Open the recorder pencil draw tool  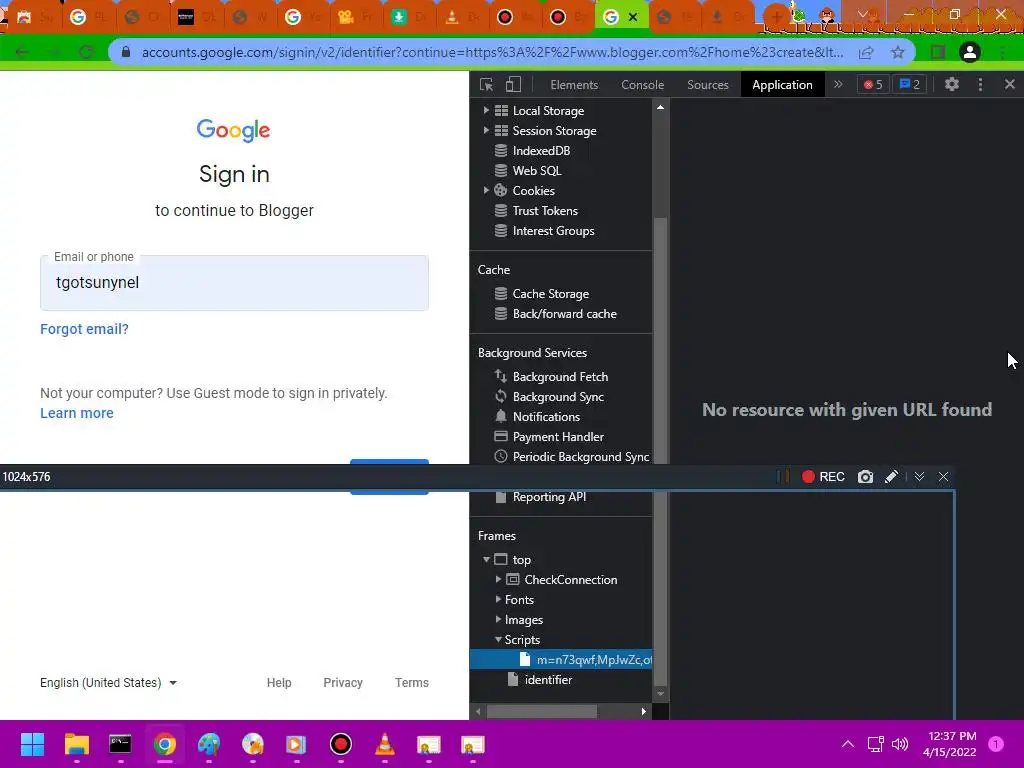click(x=891, y=477)
